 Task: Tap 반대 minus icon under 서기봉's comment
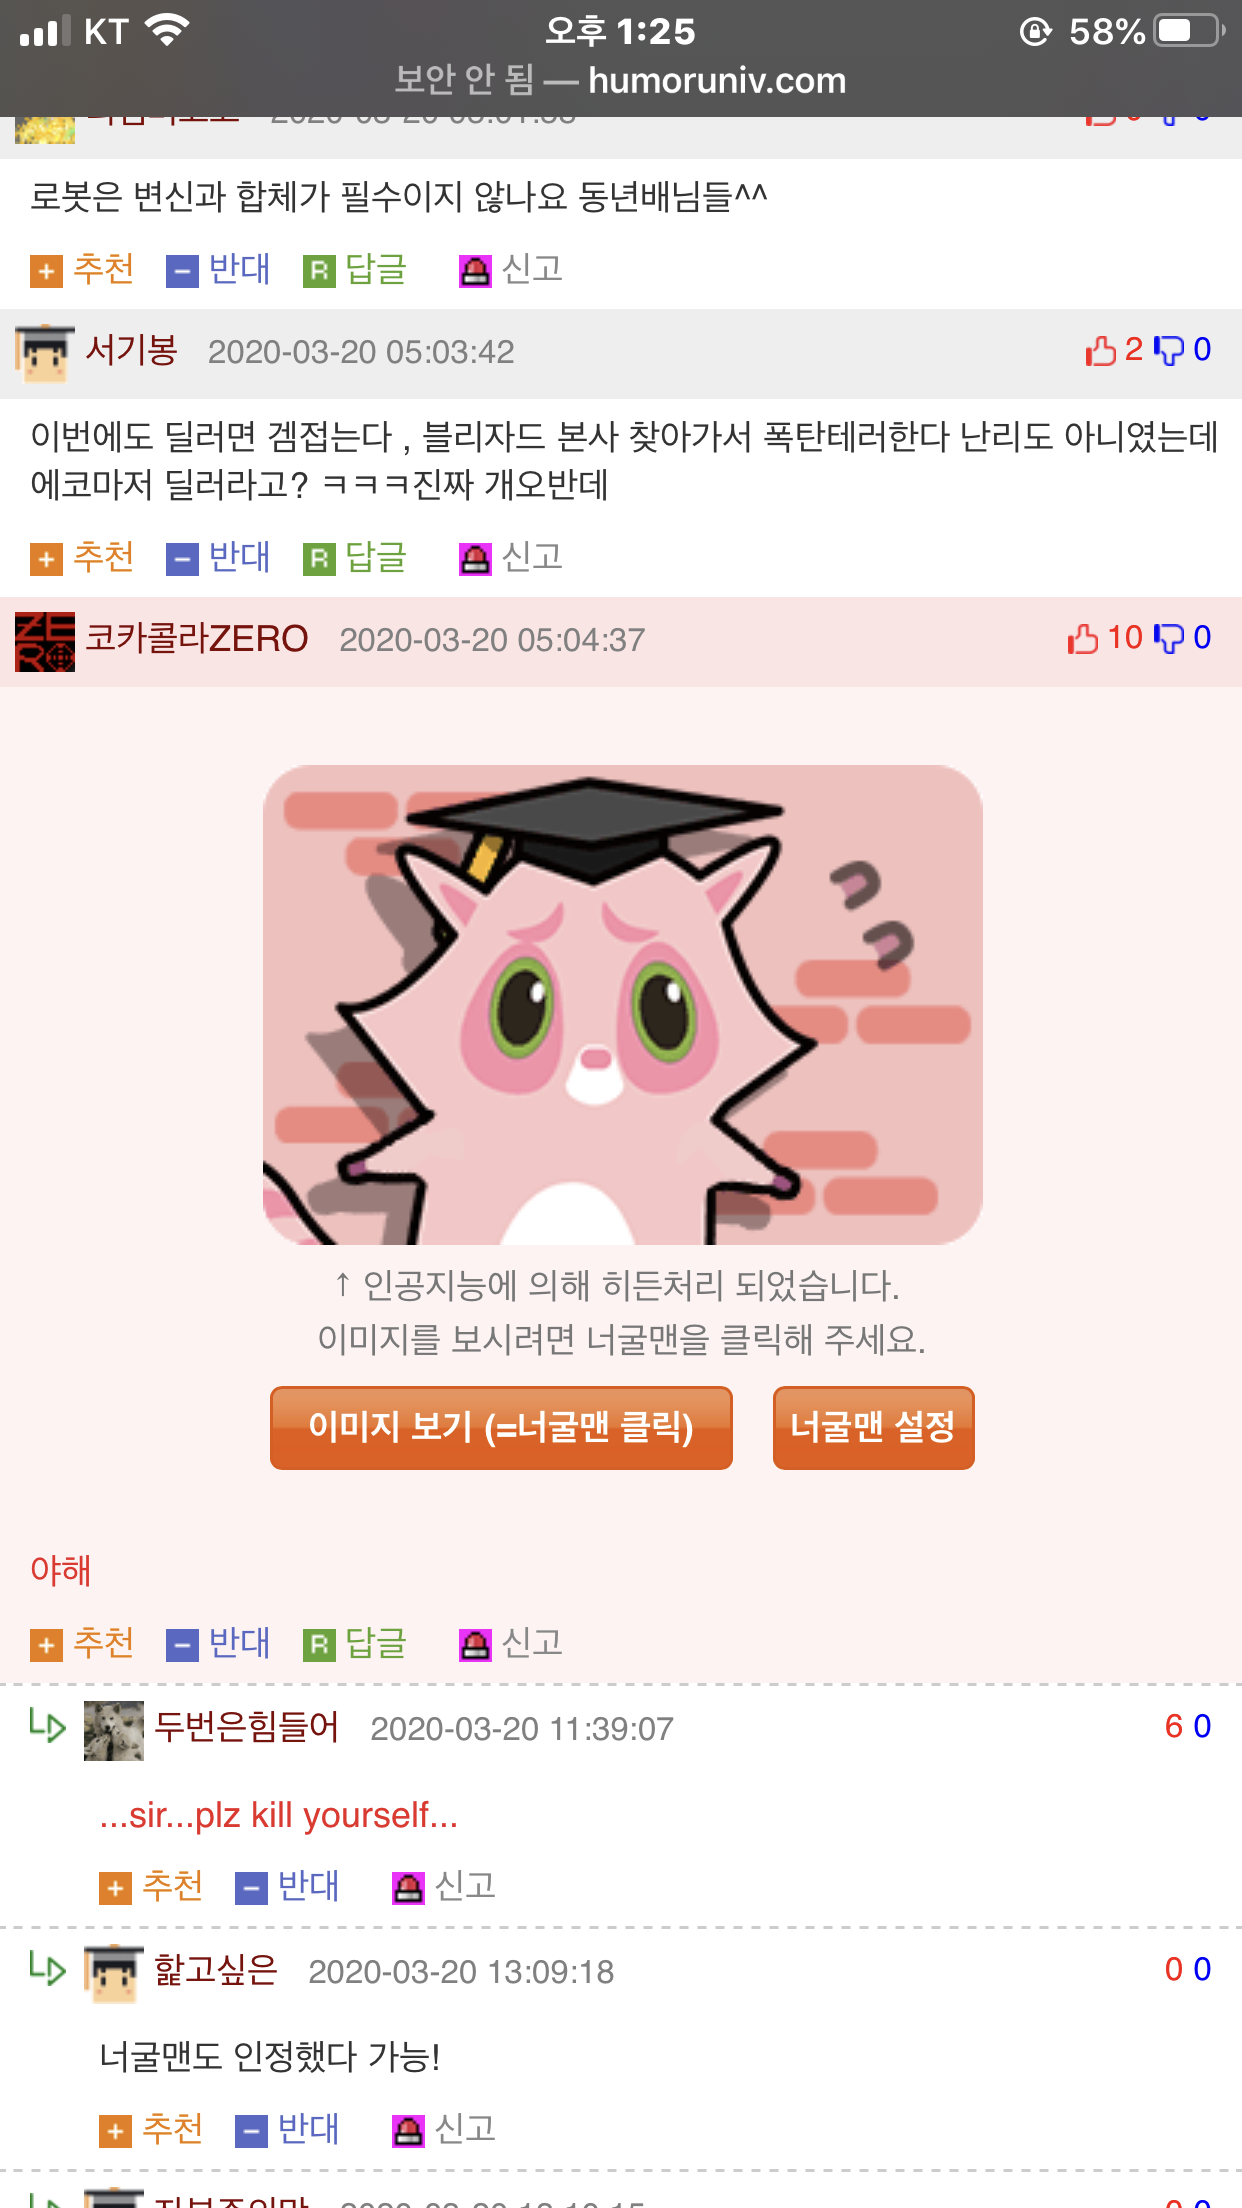(x=182, y=559)
